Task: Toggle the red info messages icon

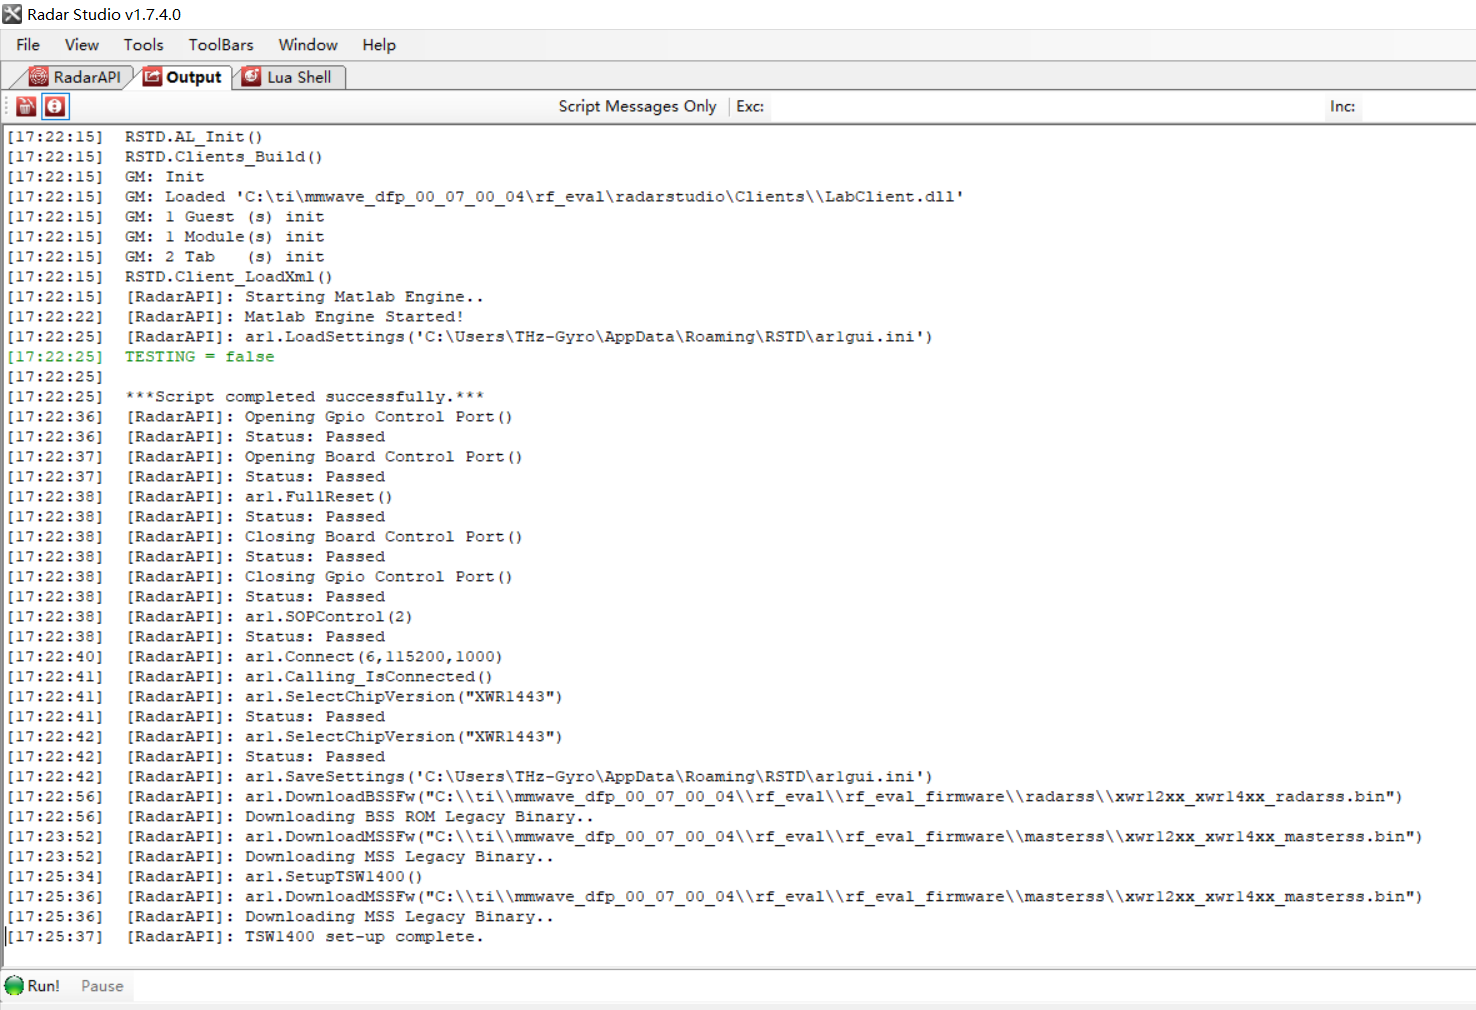Action: [55, 106]
